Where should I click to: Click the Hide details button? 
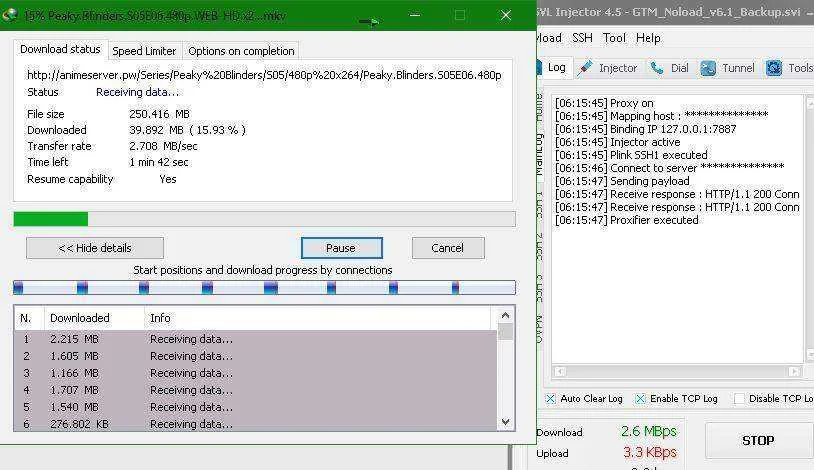tap(95, 248)
